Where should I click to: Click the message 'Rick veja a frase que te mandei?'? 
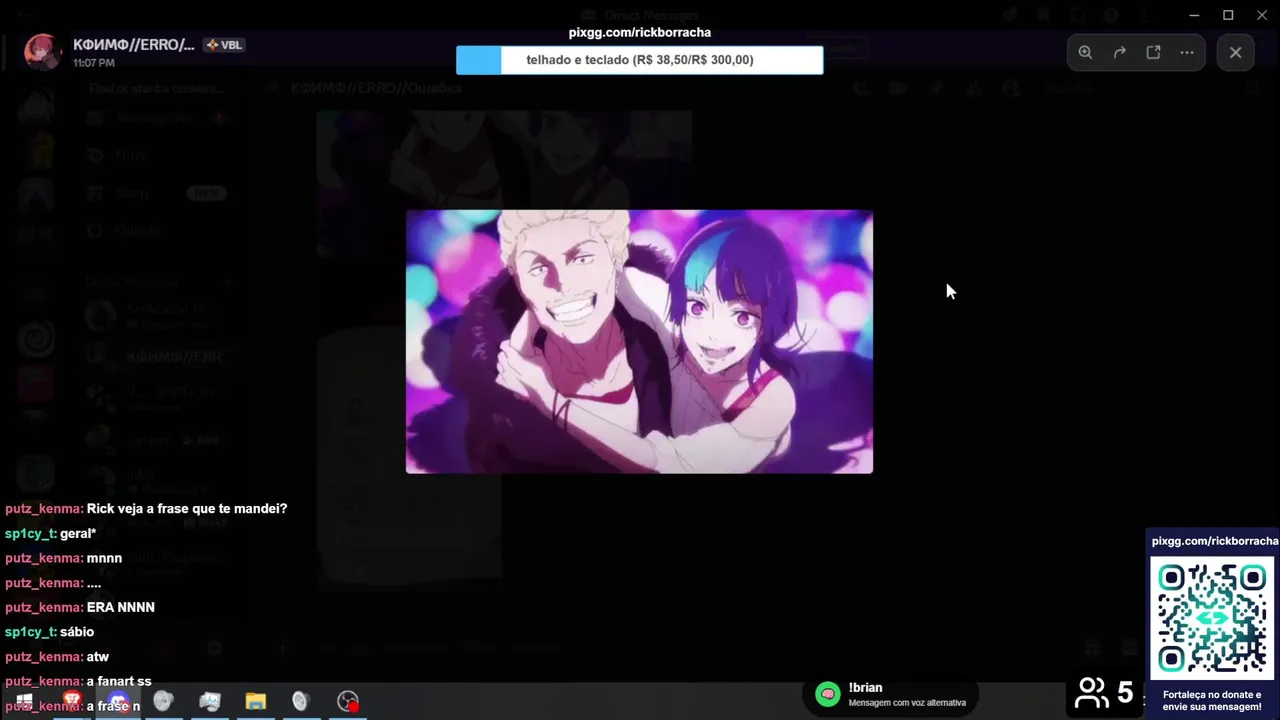click(x=187, y=509)
